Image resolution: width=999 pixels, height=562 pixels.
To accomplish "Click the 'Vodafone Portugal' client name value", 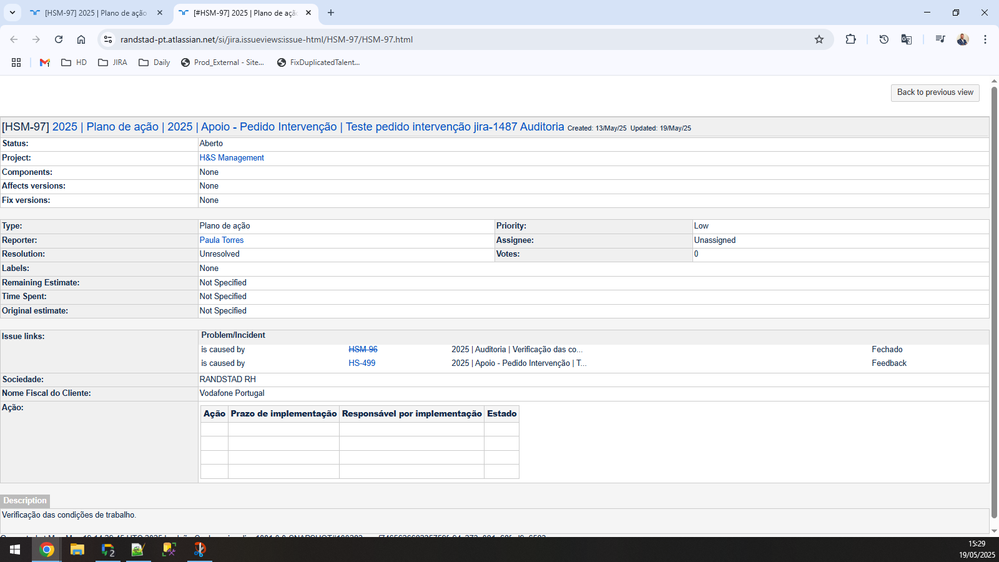I will click(x=231, y=393).
